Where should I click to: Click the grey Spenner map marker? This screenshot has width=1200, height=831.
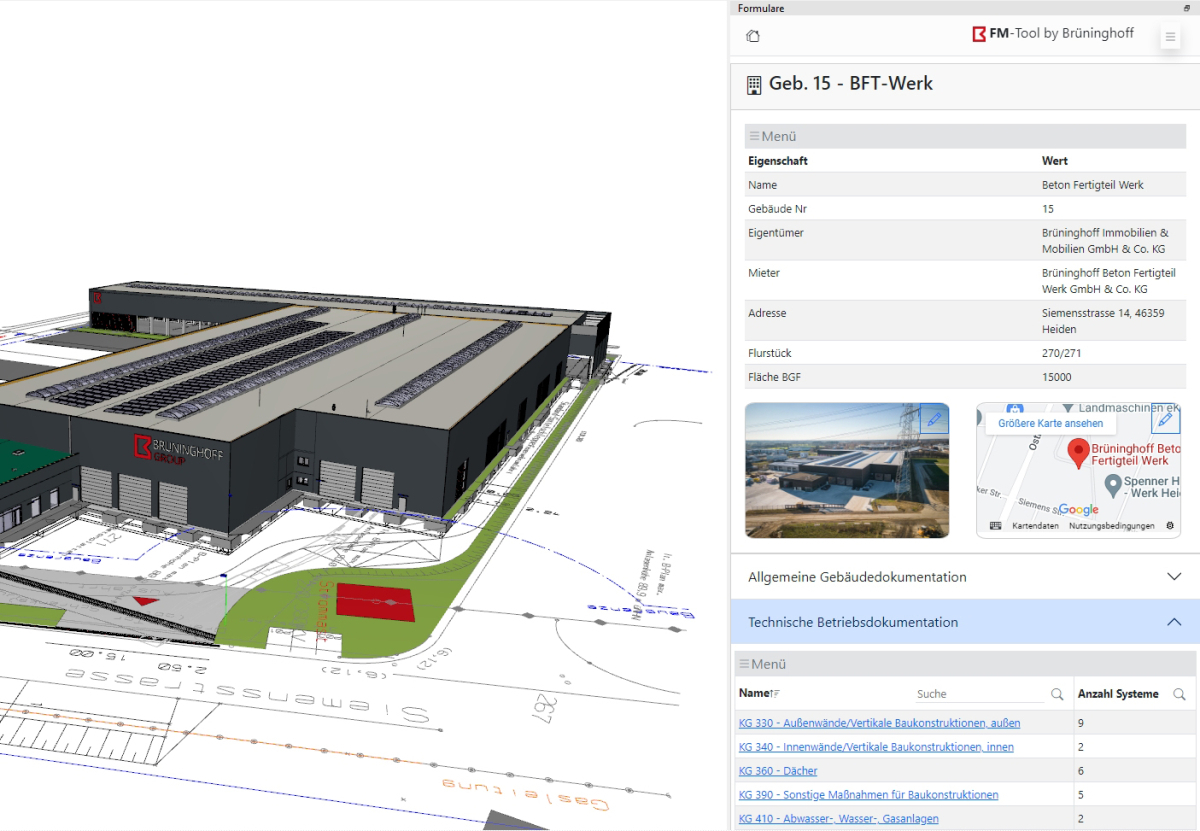(1112, 485)
